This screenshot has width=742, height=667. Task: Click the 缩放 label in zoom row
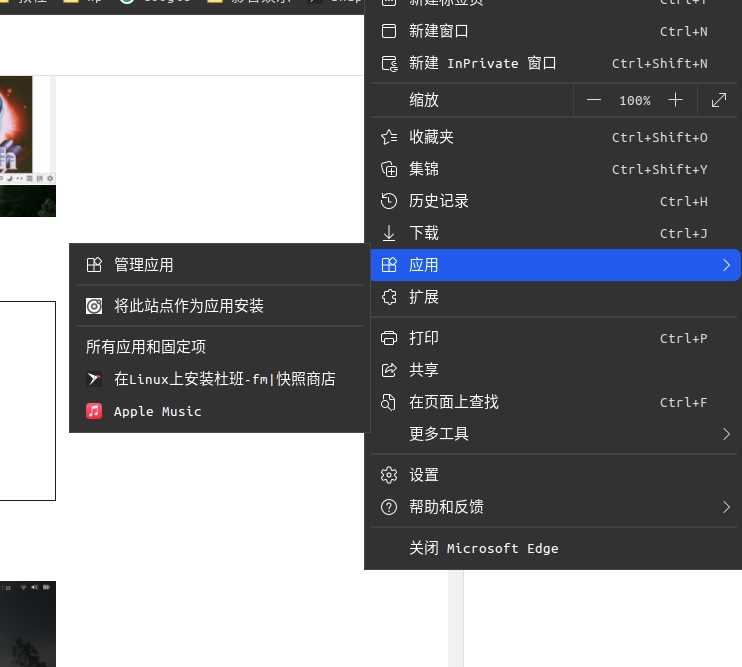[x=424, y=100]
